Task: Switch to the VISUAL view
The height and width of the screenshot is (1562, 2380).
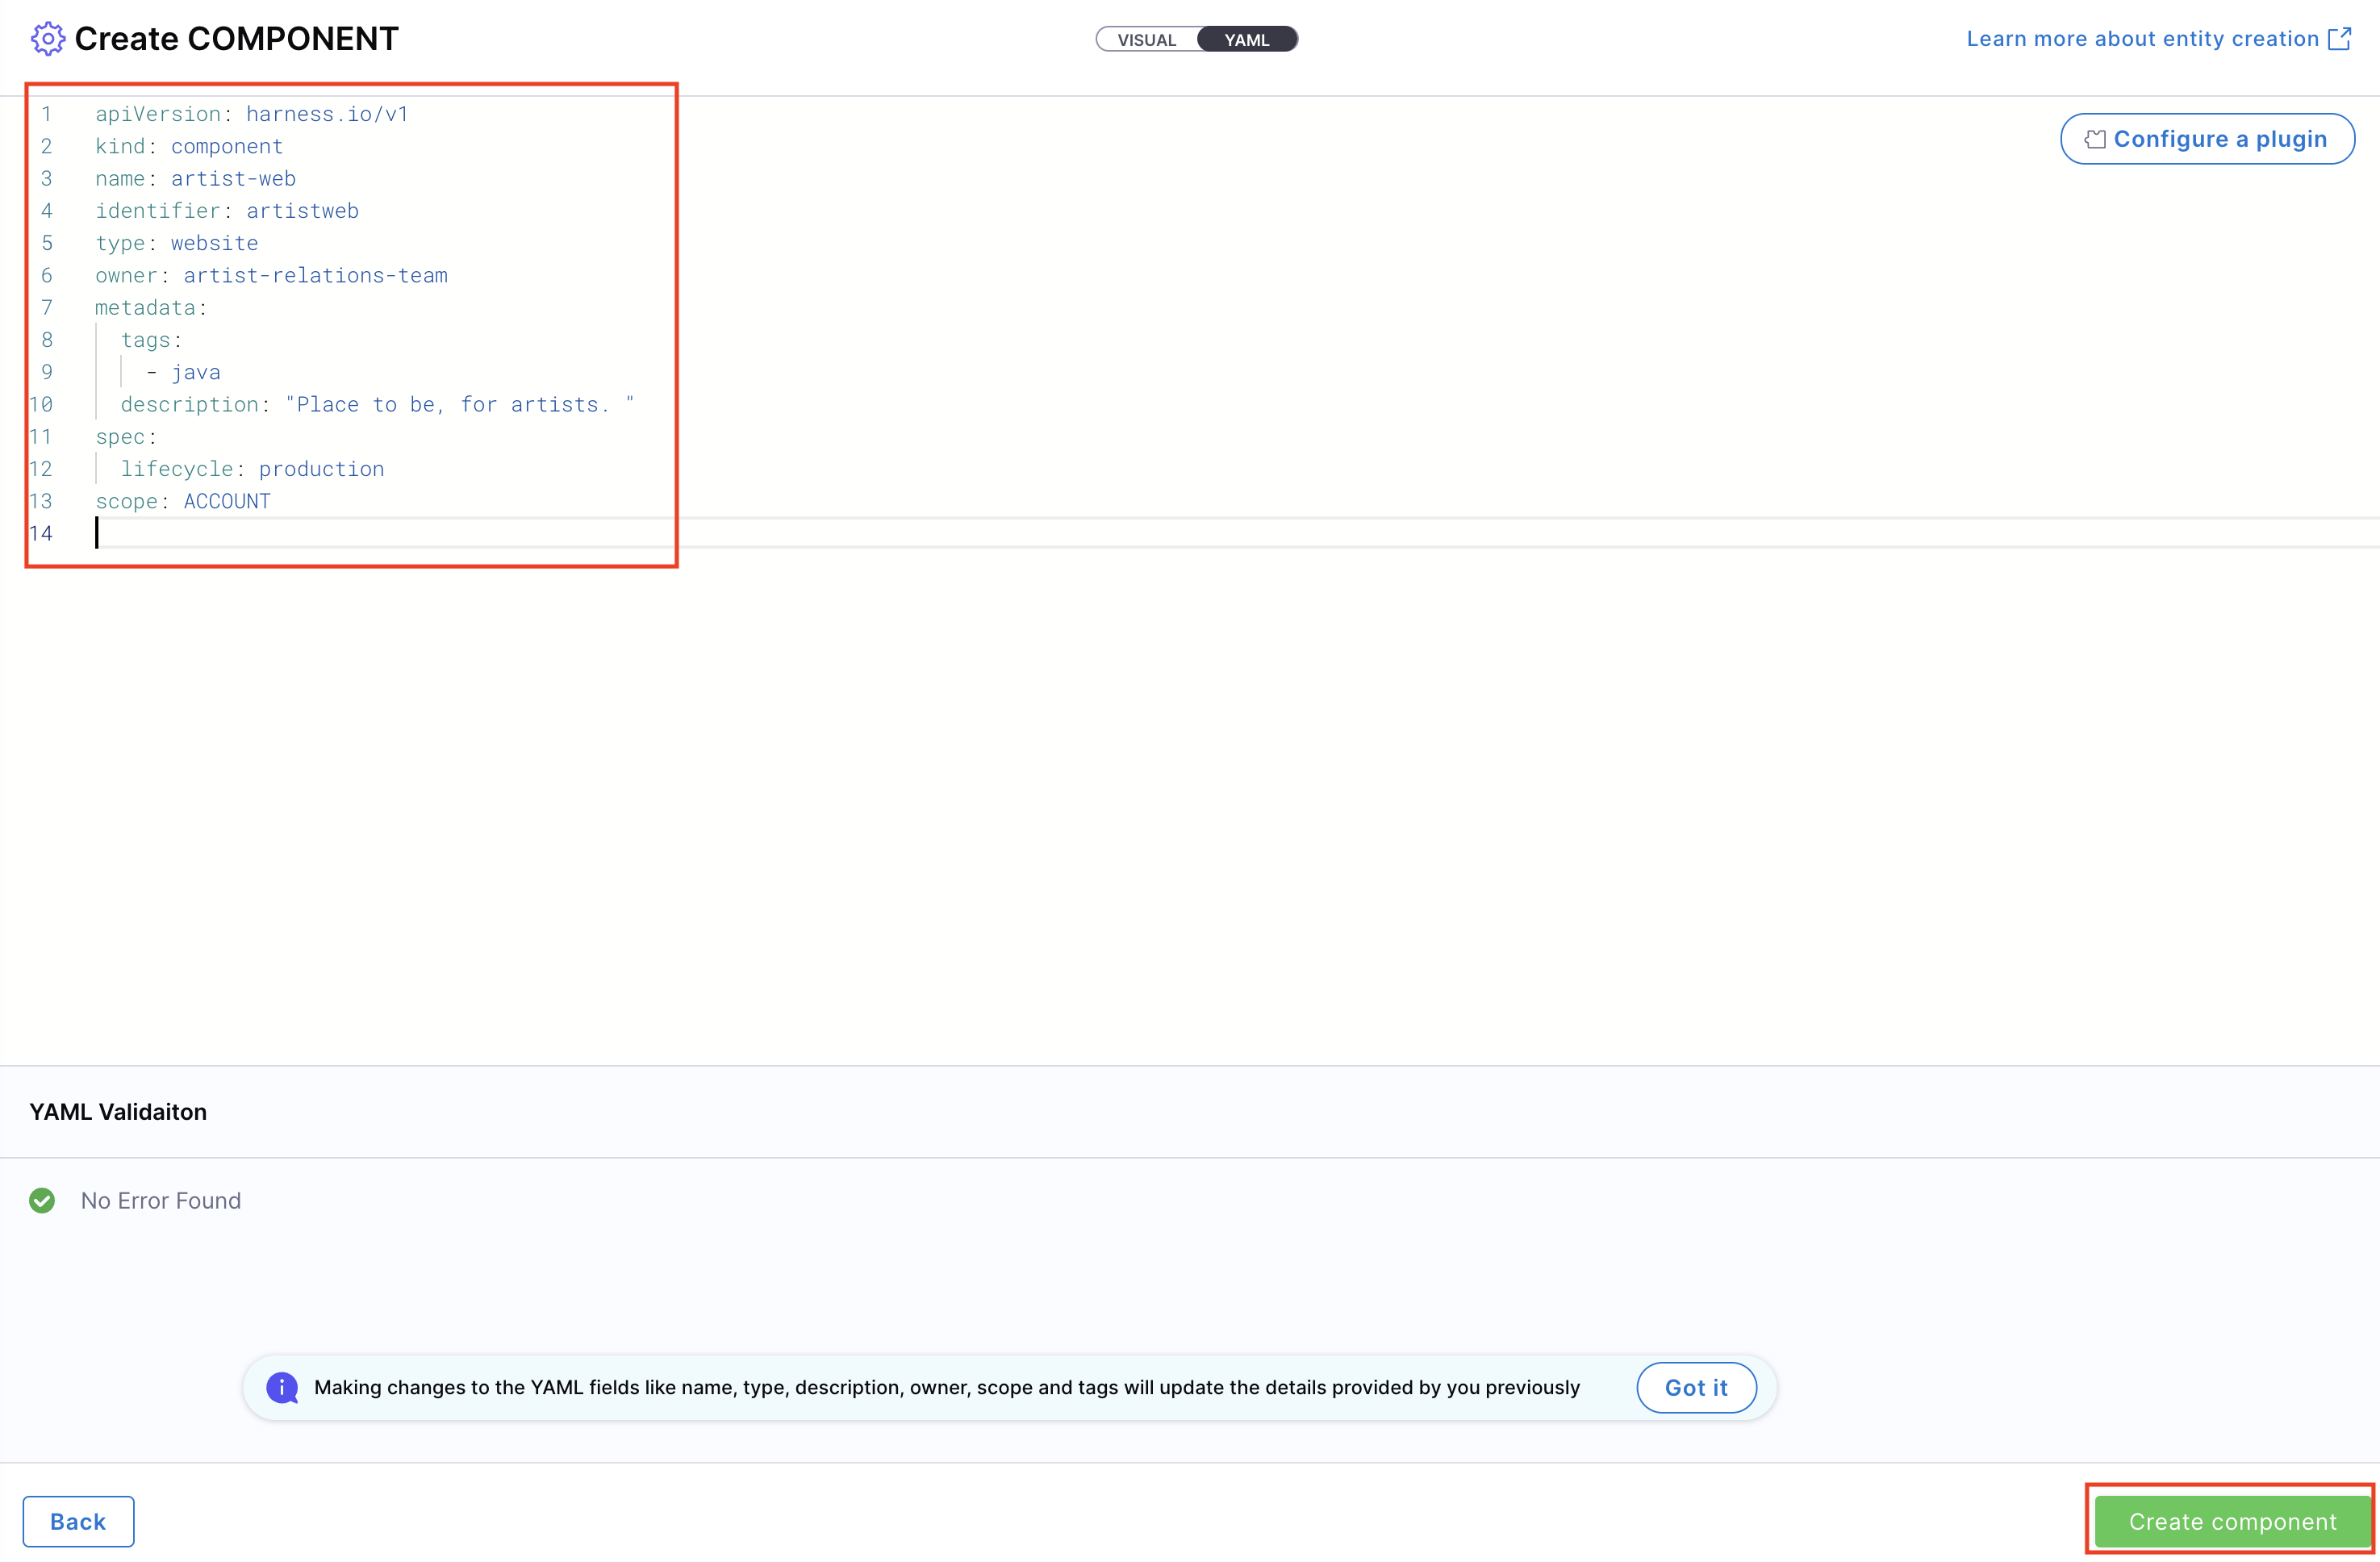Action: coord(1146,40)
